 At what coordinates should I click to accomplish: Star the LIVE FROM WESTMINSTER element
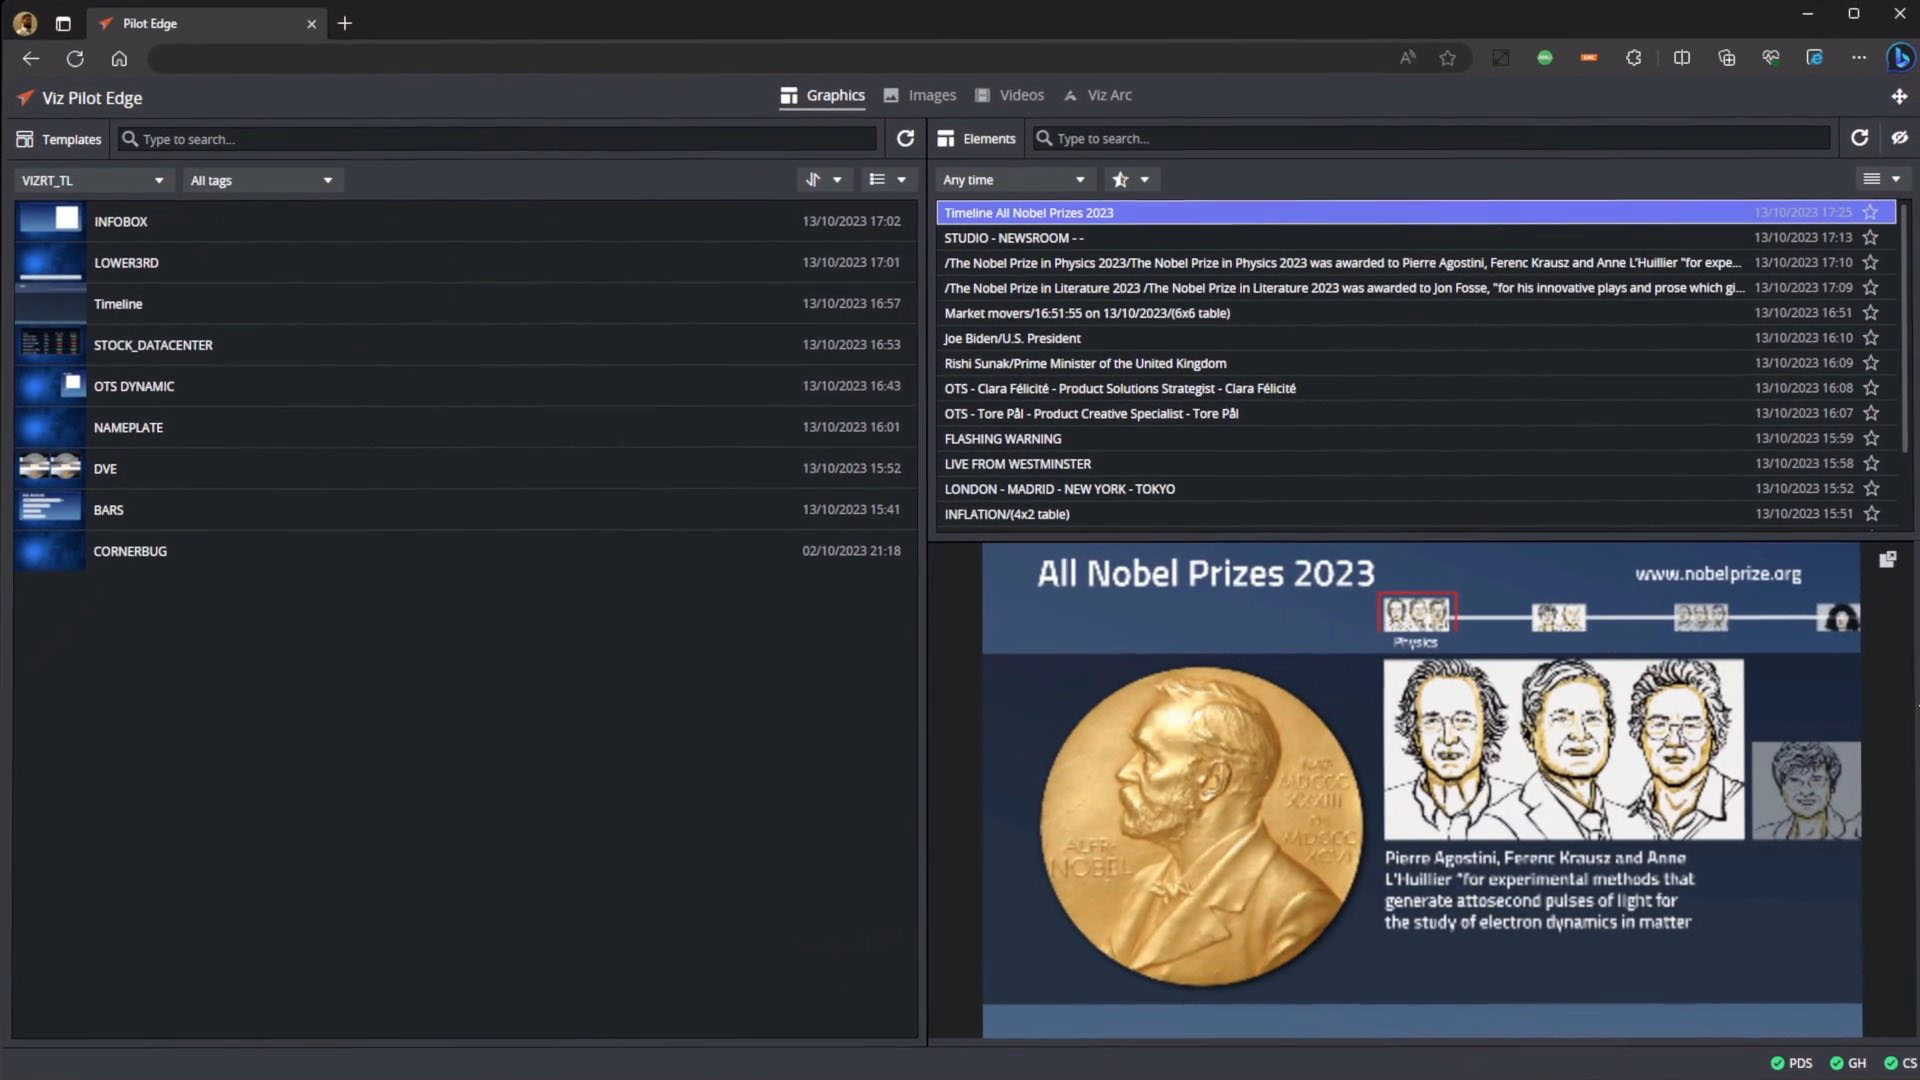(1871, 463)
